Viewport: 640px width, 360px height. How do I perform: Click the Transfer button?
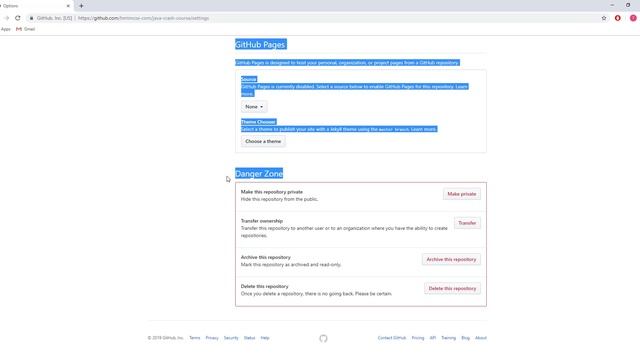click(467, 223)
